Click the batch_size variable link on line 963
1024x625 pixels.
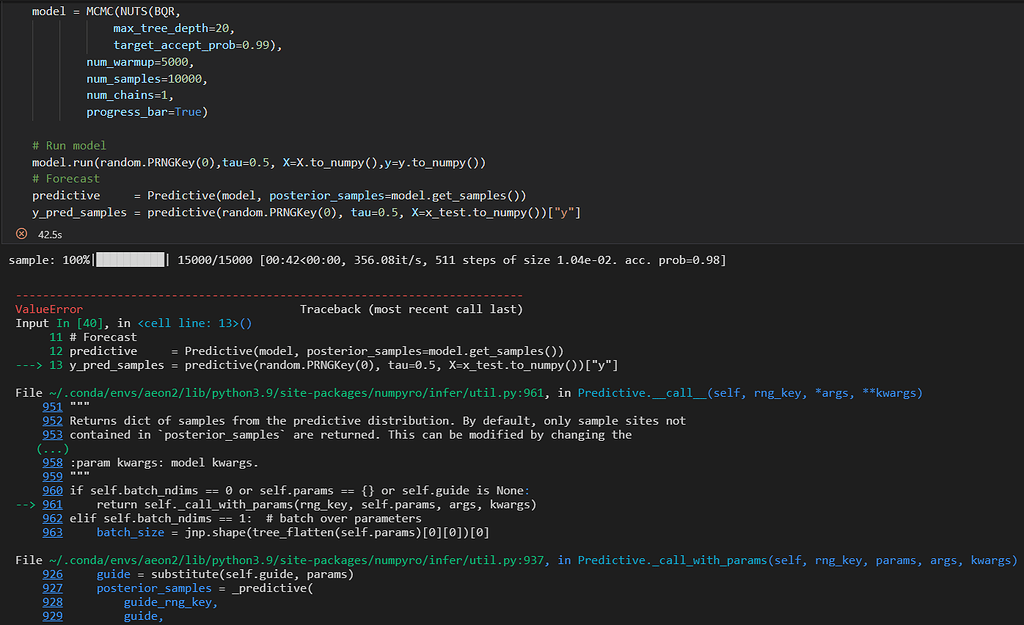(125, 532)
